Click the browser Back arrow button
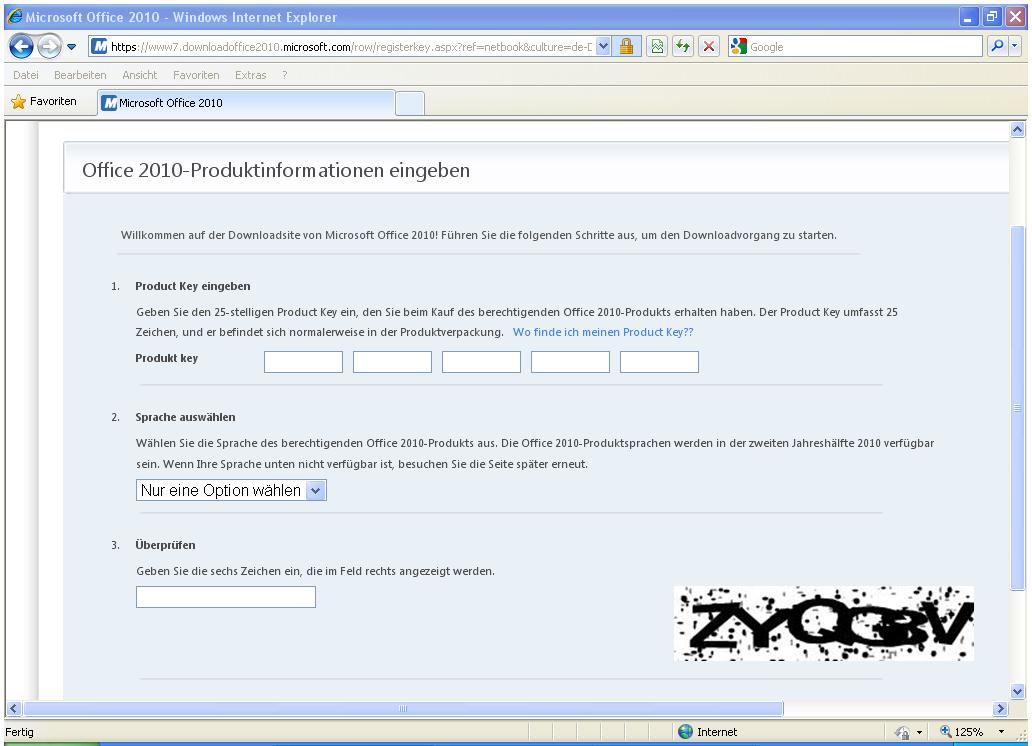The width and height of the screenshot is (1032, 746). click(x=21, y=47)
